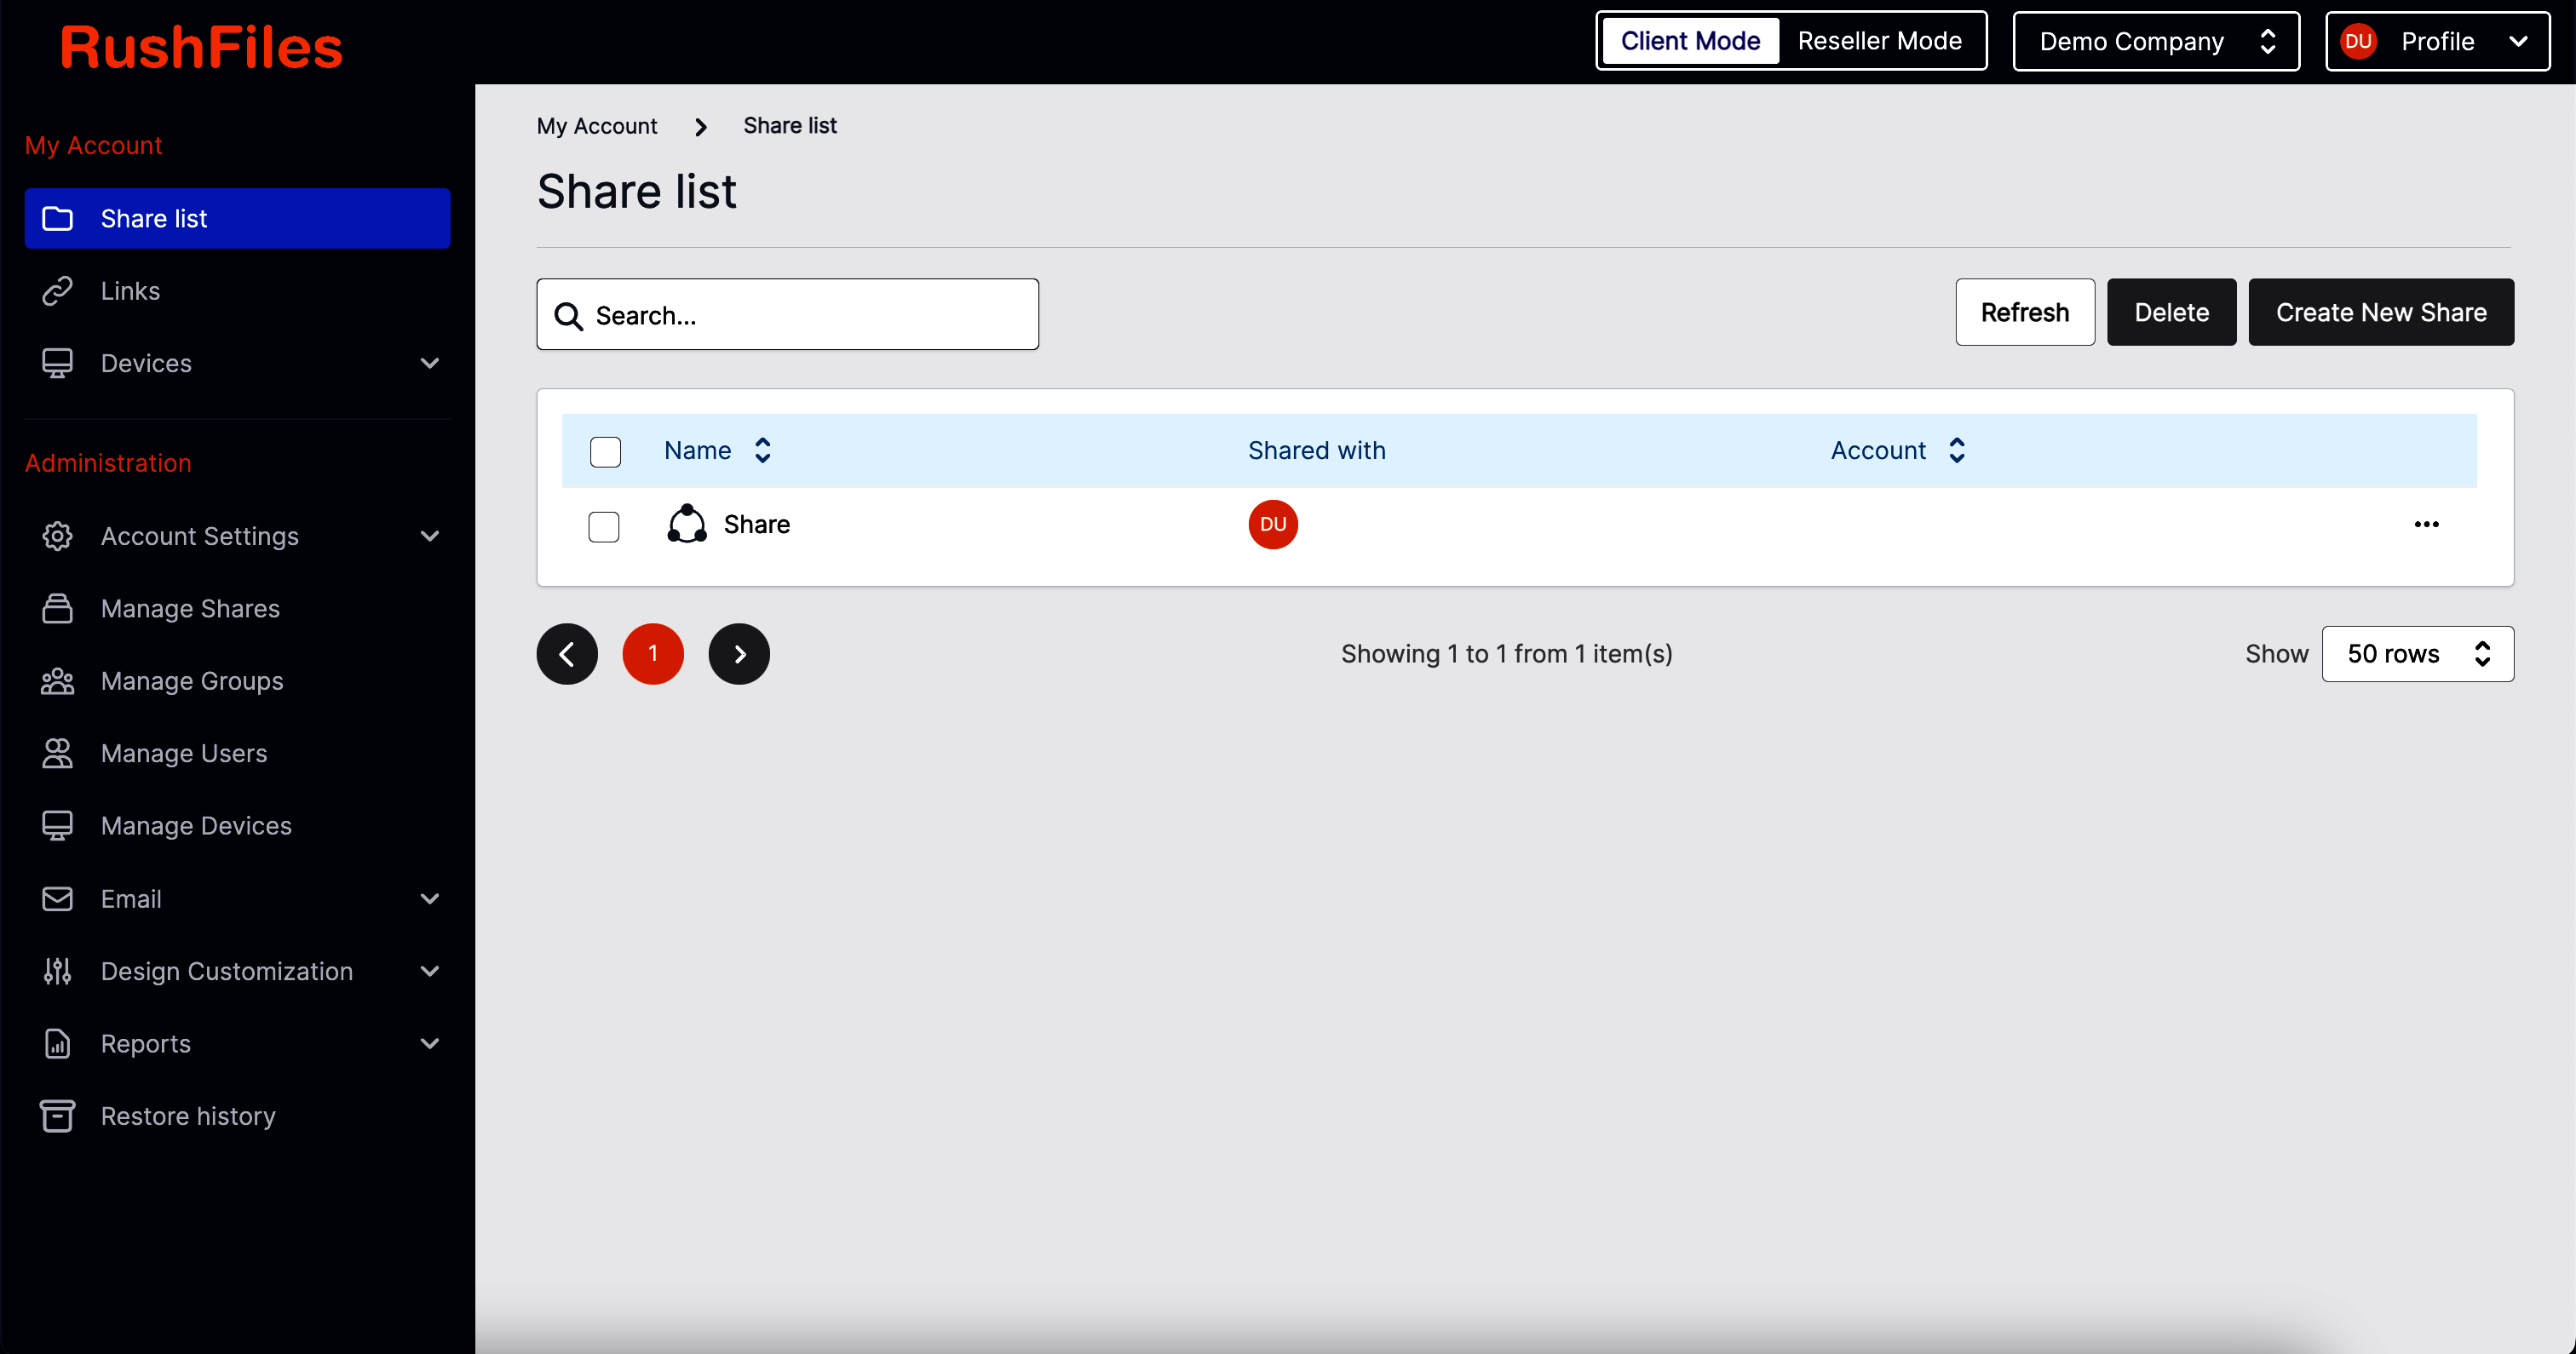
Task: Open the Demo Company selector
Action: 2156,41
